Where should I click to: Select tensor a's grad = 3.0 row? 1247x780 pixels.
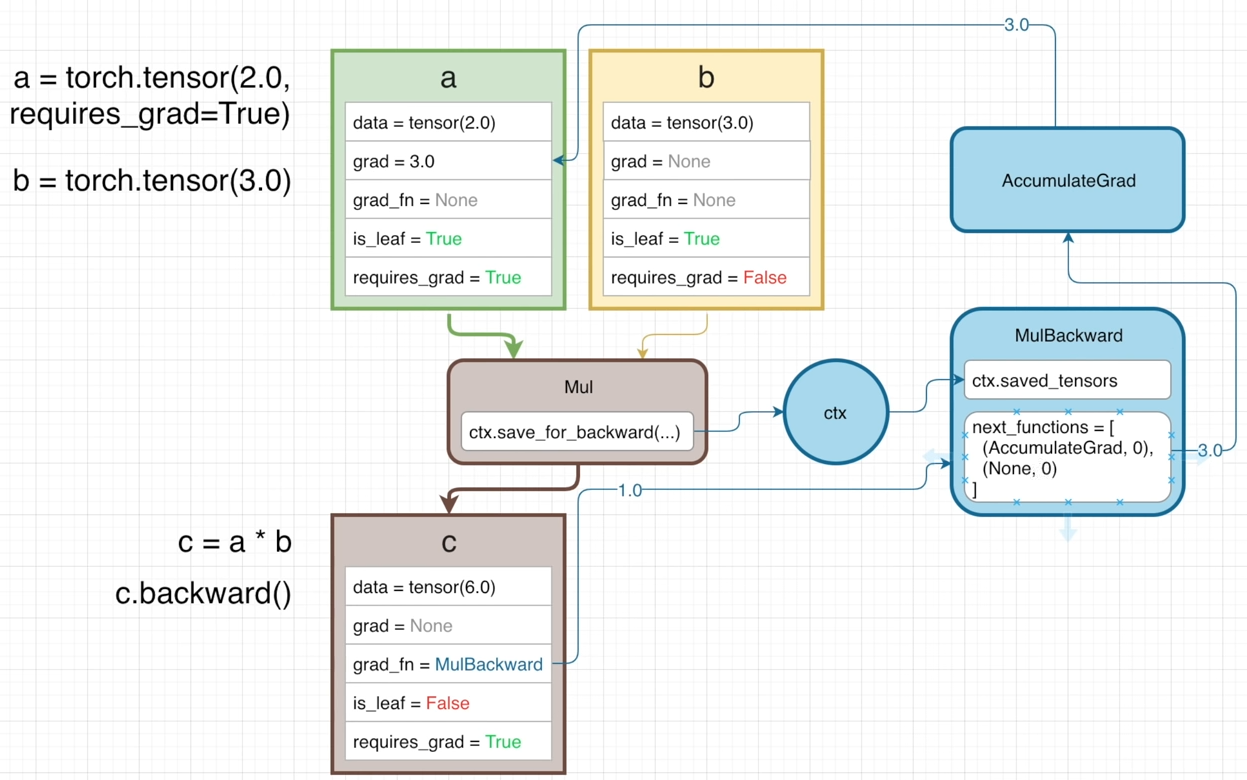(448, 161)
